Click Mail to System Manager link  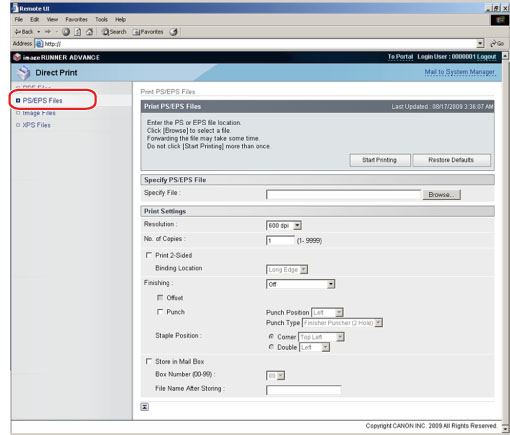click(459, 72)
